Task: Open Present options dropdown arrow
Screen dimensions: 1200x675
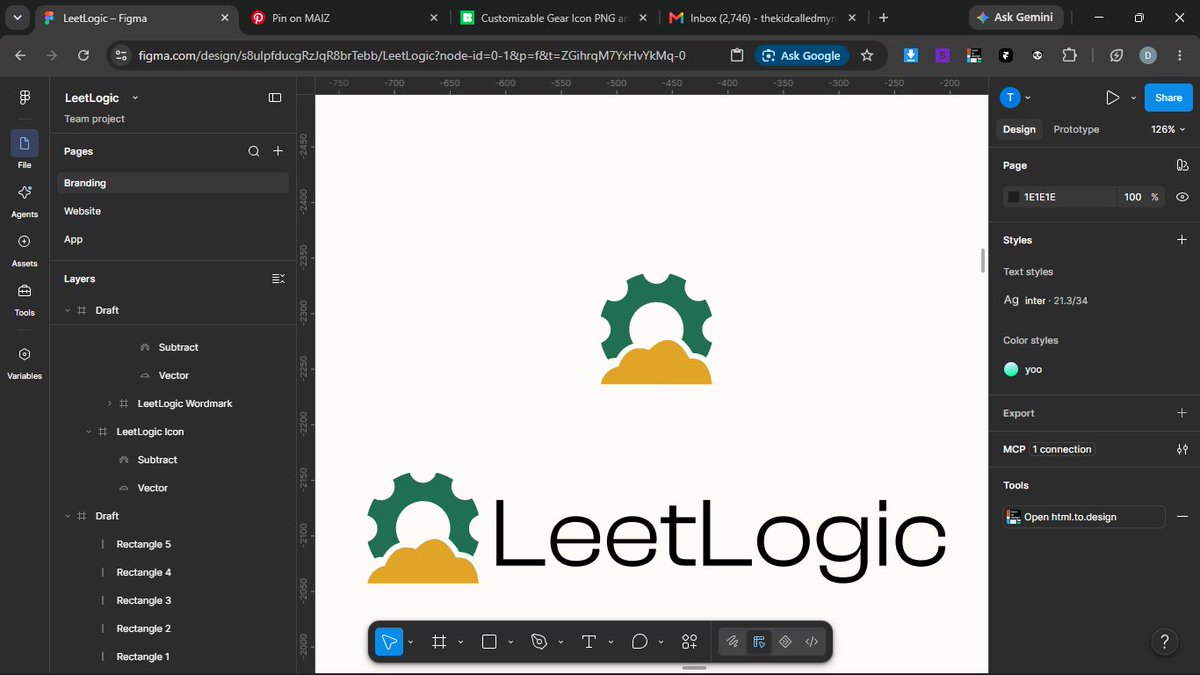Action: tap(1133, 98)
